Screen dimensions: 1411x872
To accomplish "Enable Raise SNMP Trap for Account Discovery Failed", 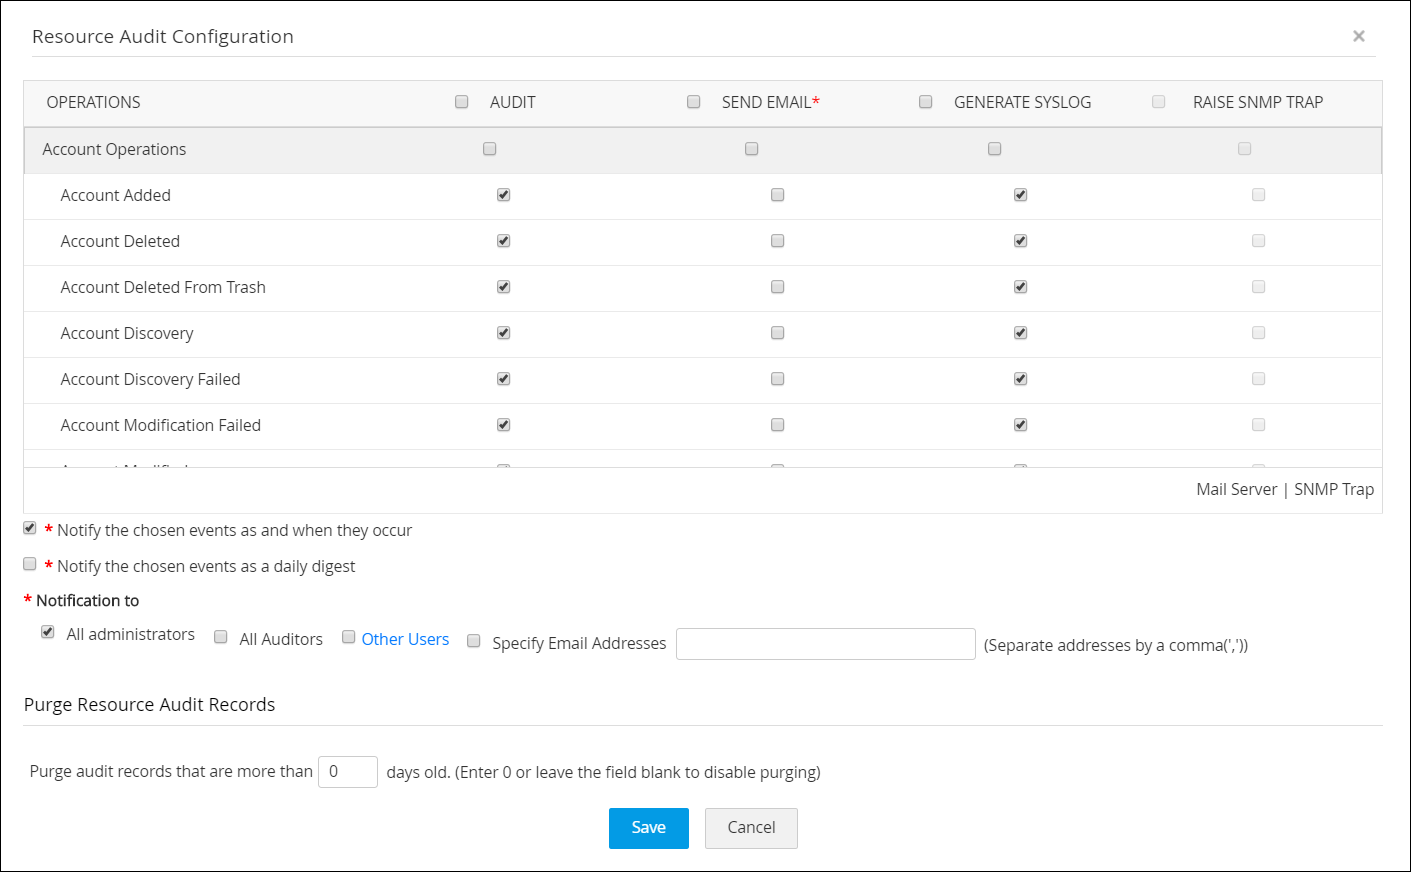I will point(1258,378).
